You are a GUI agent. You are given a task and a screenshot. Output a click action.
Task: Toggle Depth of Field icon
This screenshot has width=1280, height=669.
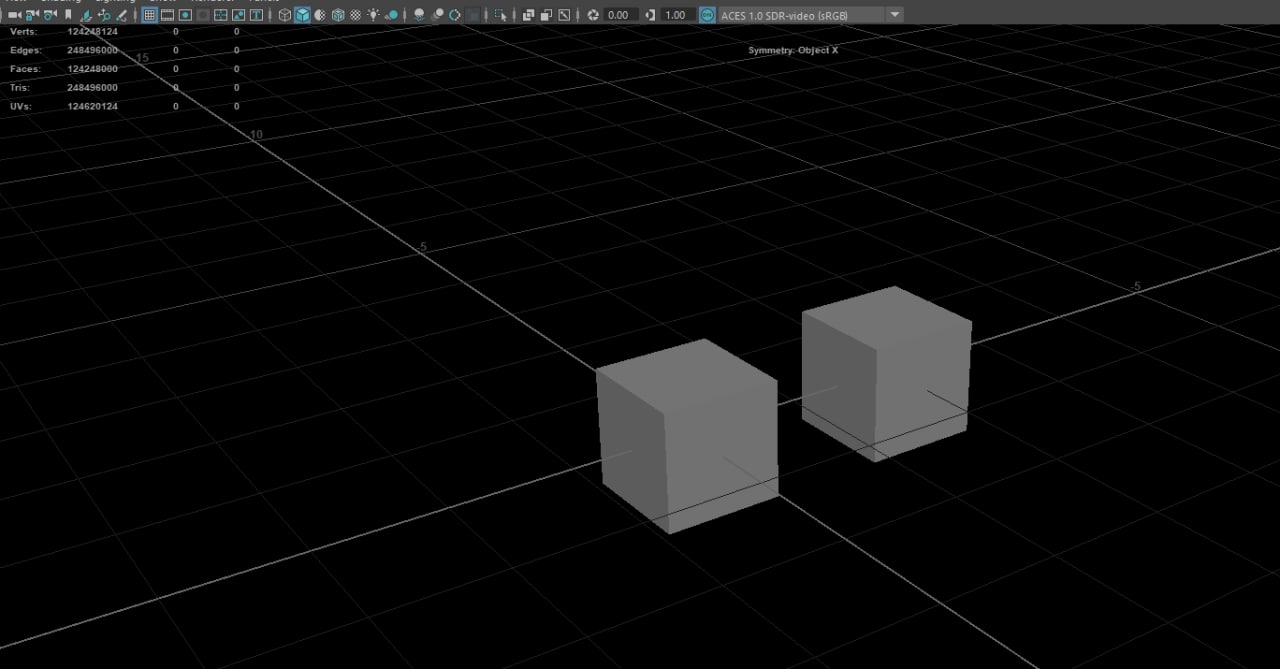(473, 15)
